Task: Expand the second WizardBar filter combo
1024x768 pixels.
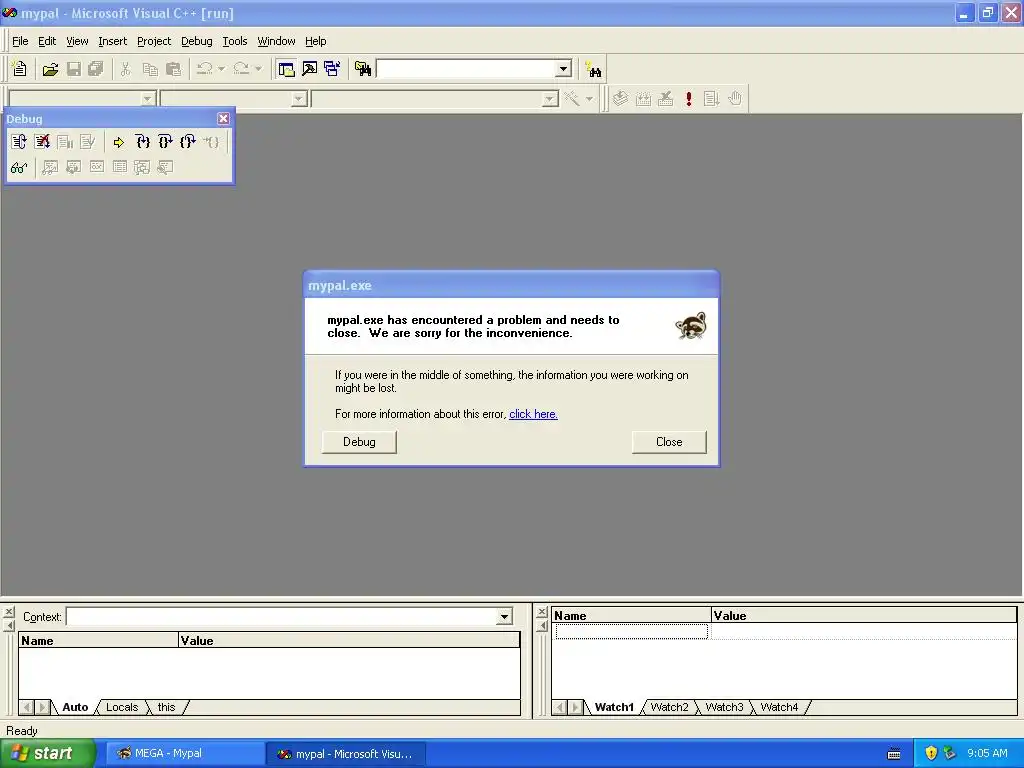Action: 299,99
